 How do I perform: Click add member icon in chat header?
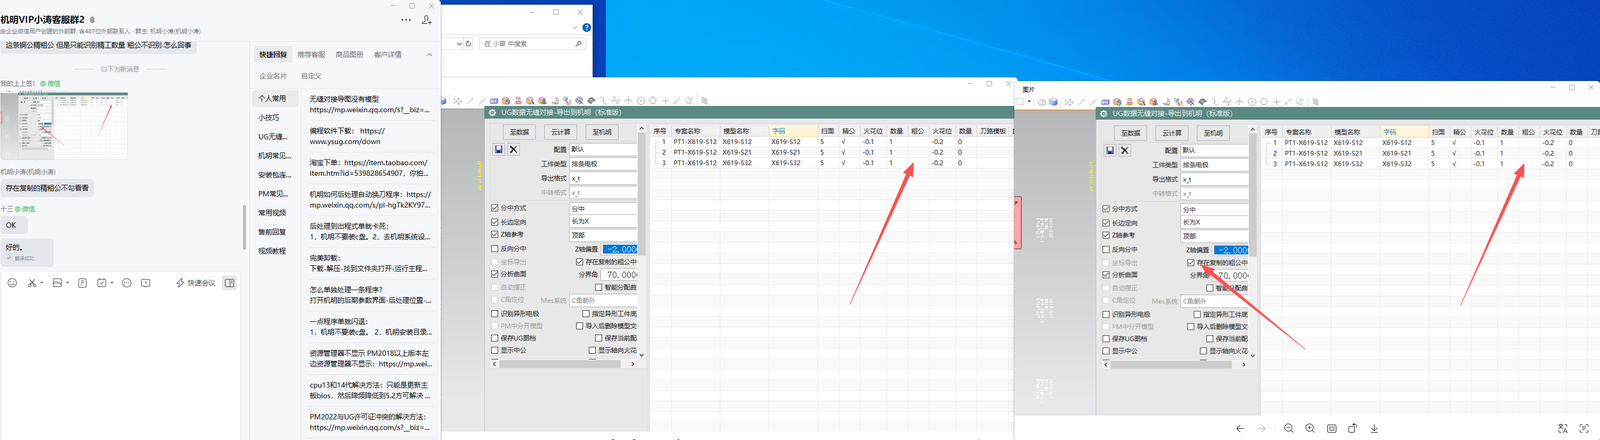pos(427,19)
